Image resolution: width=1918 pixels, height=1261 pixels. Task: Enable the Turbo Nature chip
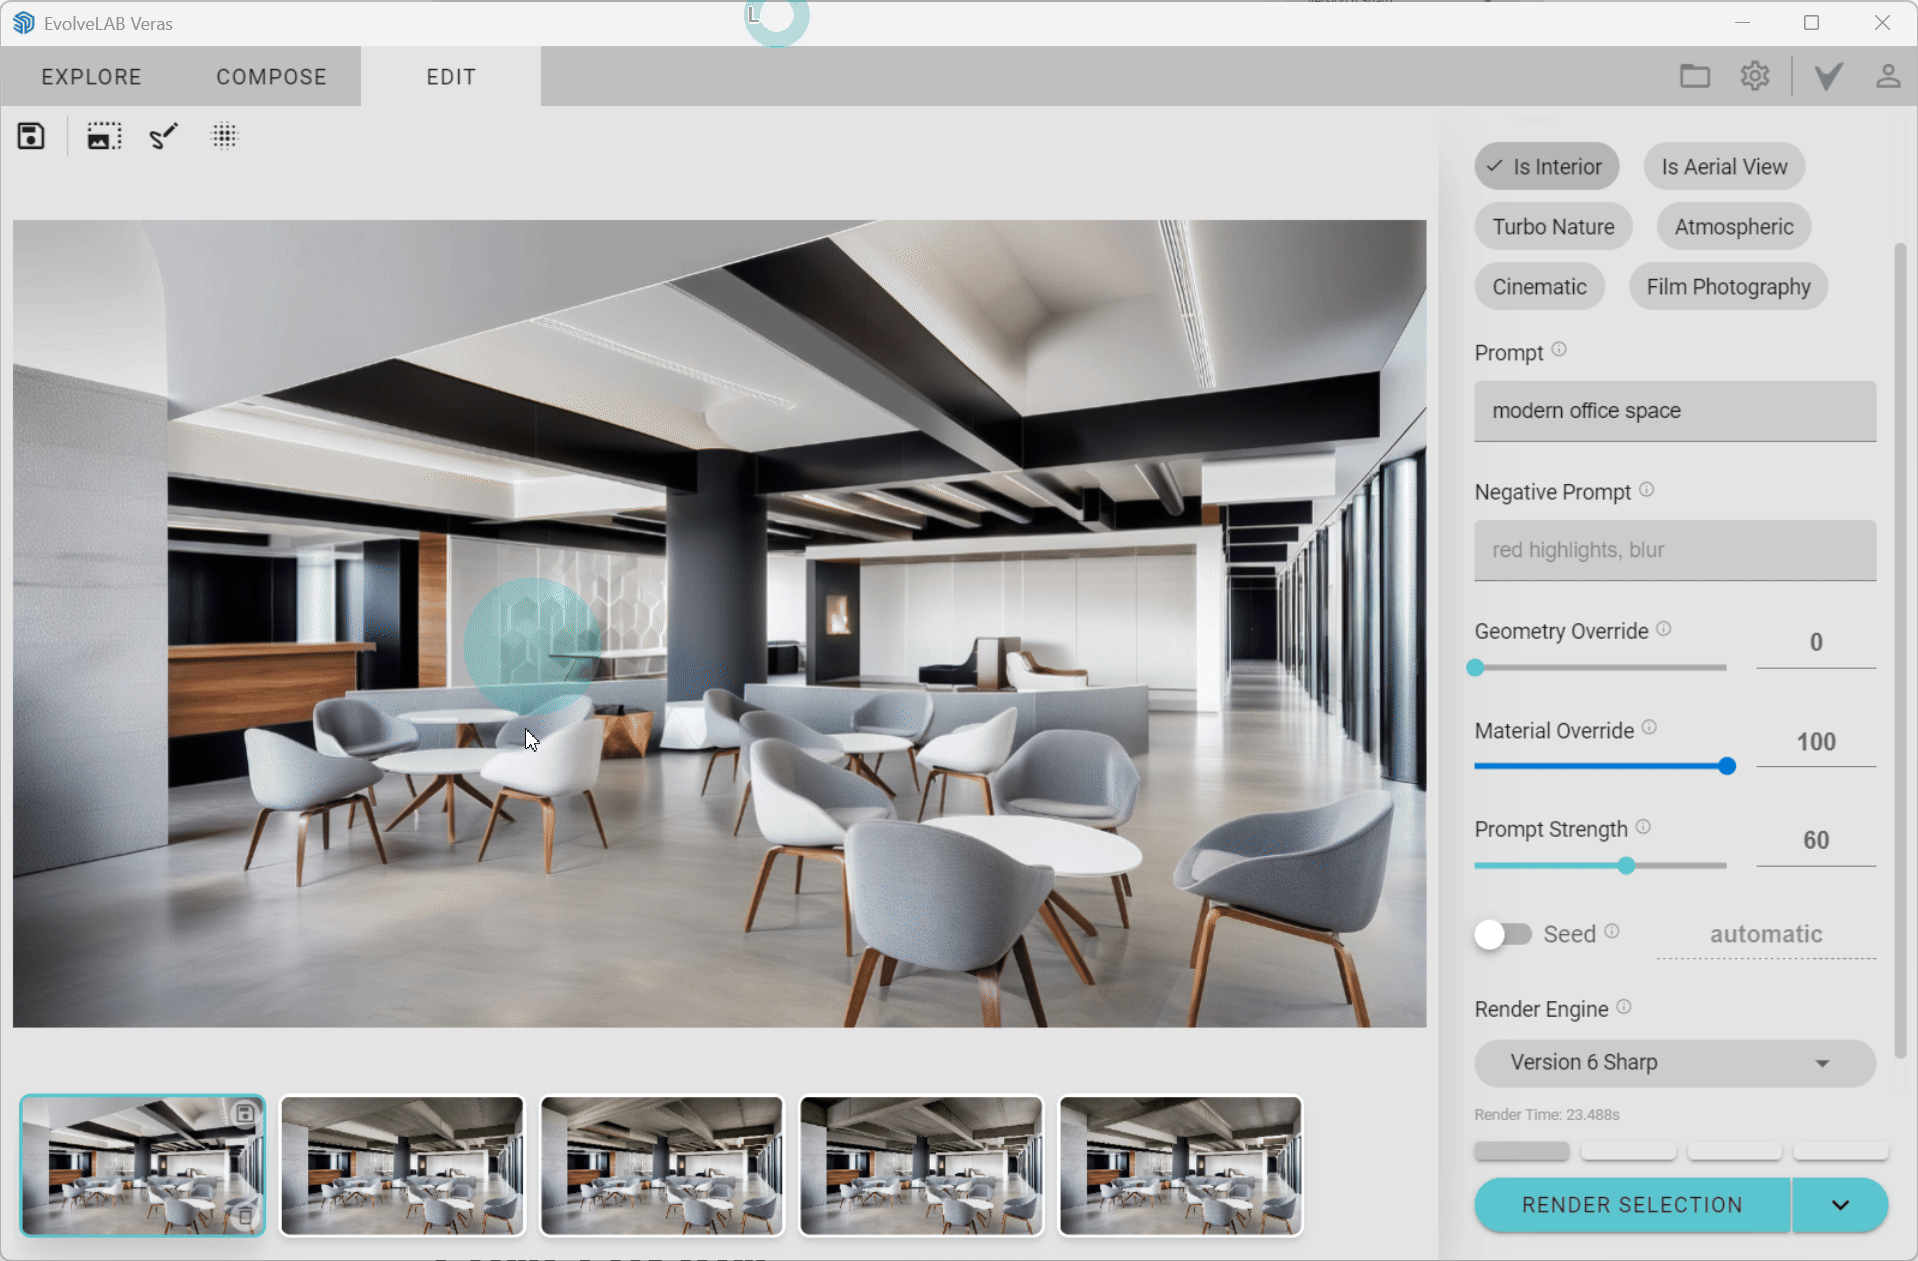coord(1553,227)
